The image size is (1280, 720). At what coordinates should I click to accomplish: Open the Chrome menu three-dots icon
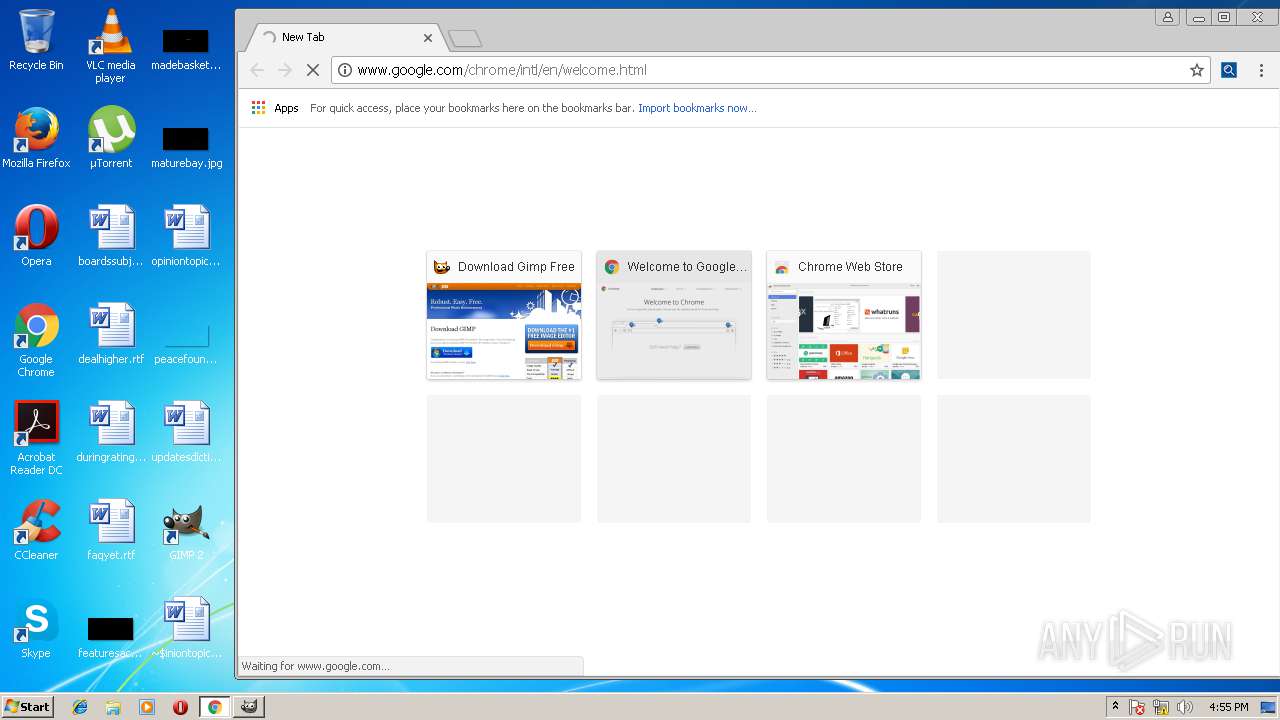1261,70
